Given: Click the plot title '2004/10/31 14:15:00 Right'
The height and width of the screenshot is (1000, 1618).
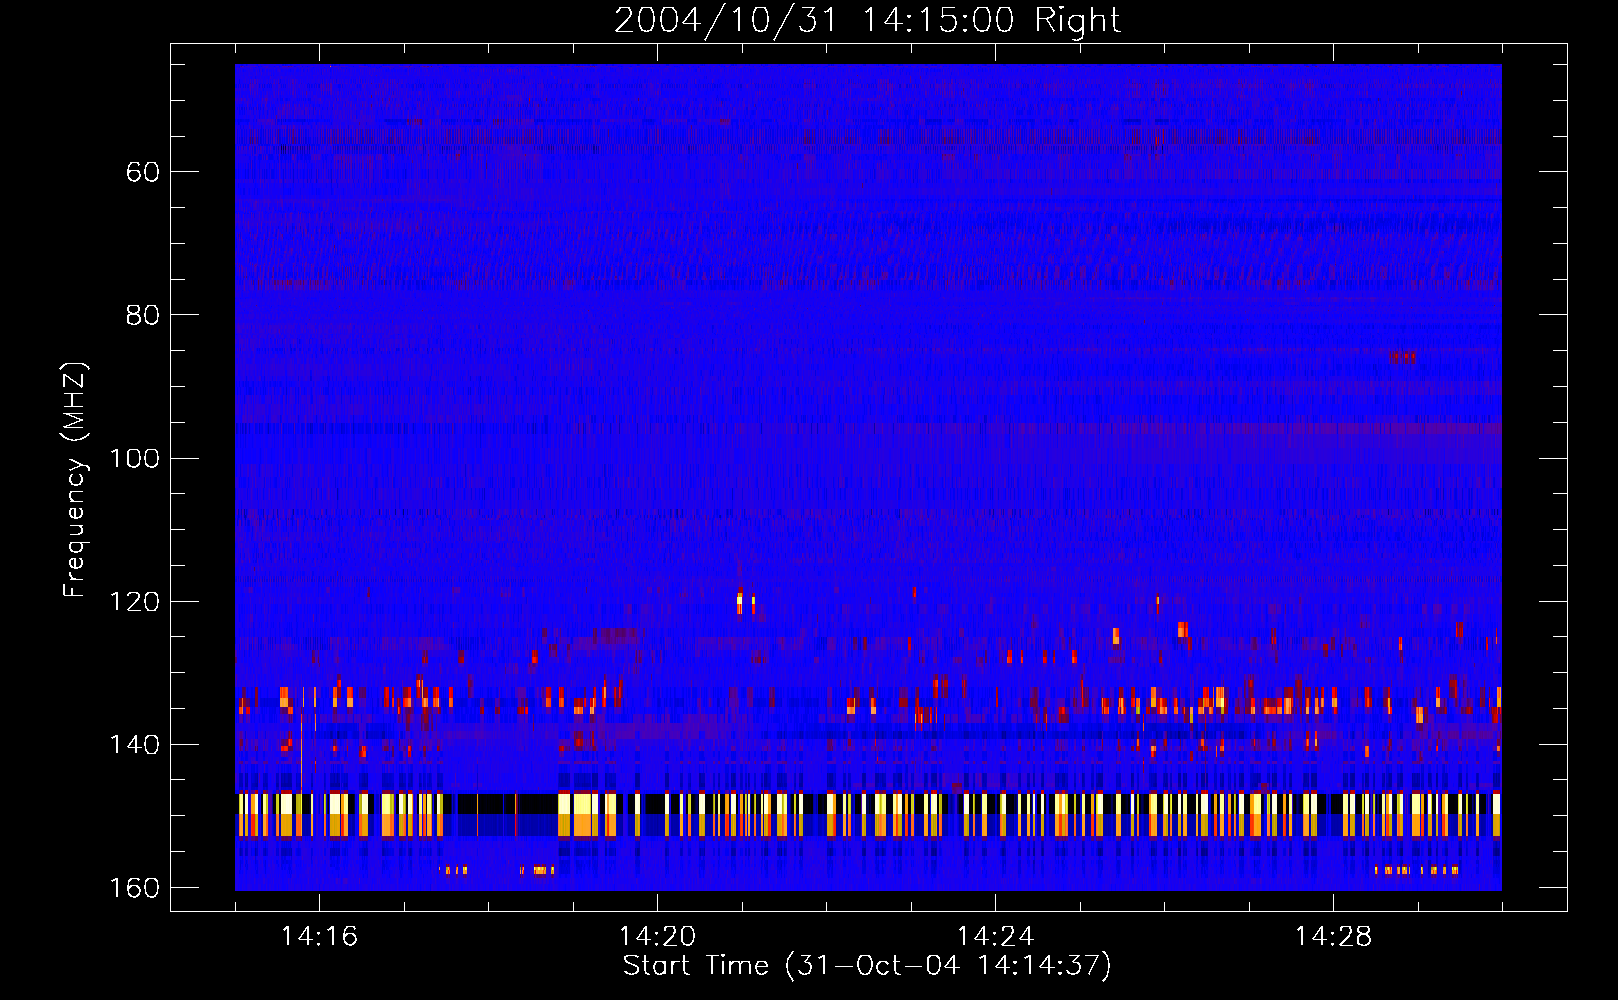Looking at the screenshot, I should (x=867, y=20).
